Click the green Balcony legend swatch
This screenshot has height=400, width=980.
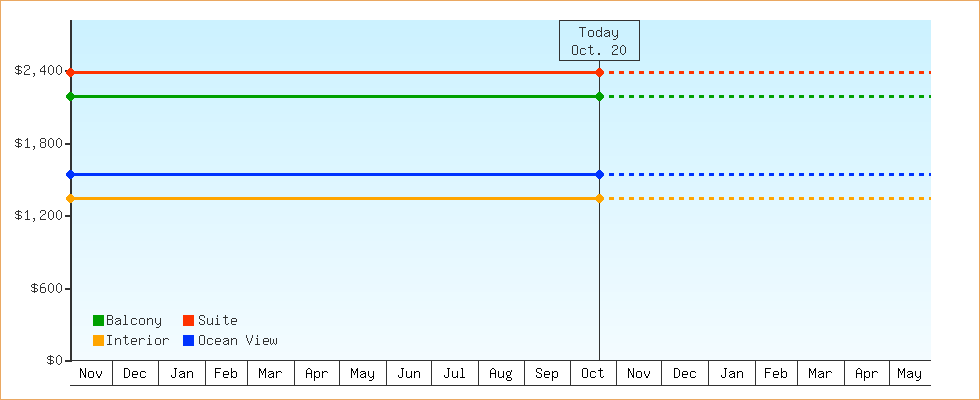[98, 321]
